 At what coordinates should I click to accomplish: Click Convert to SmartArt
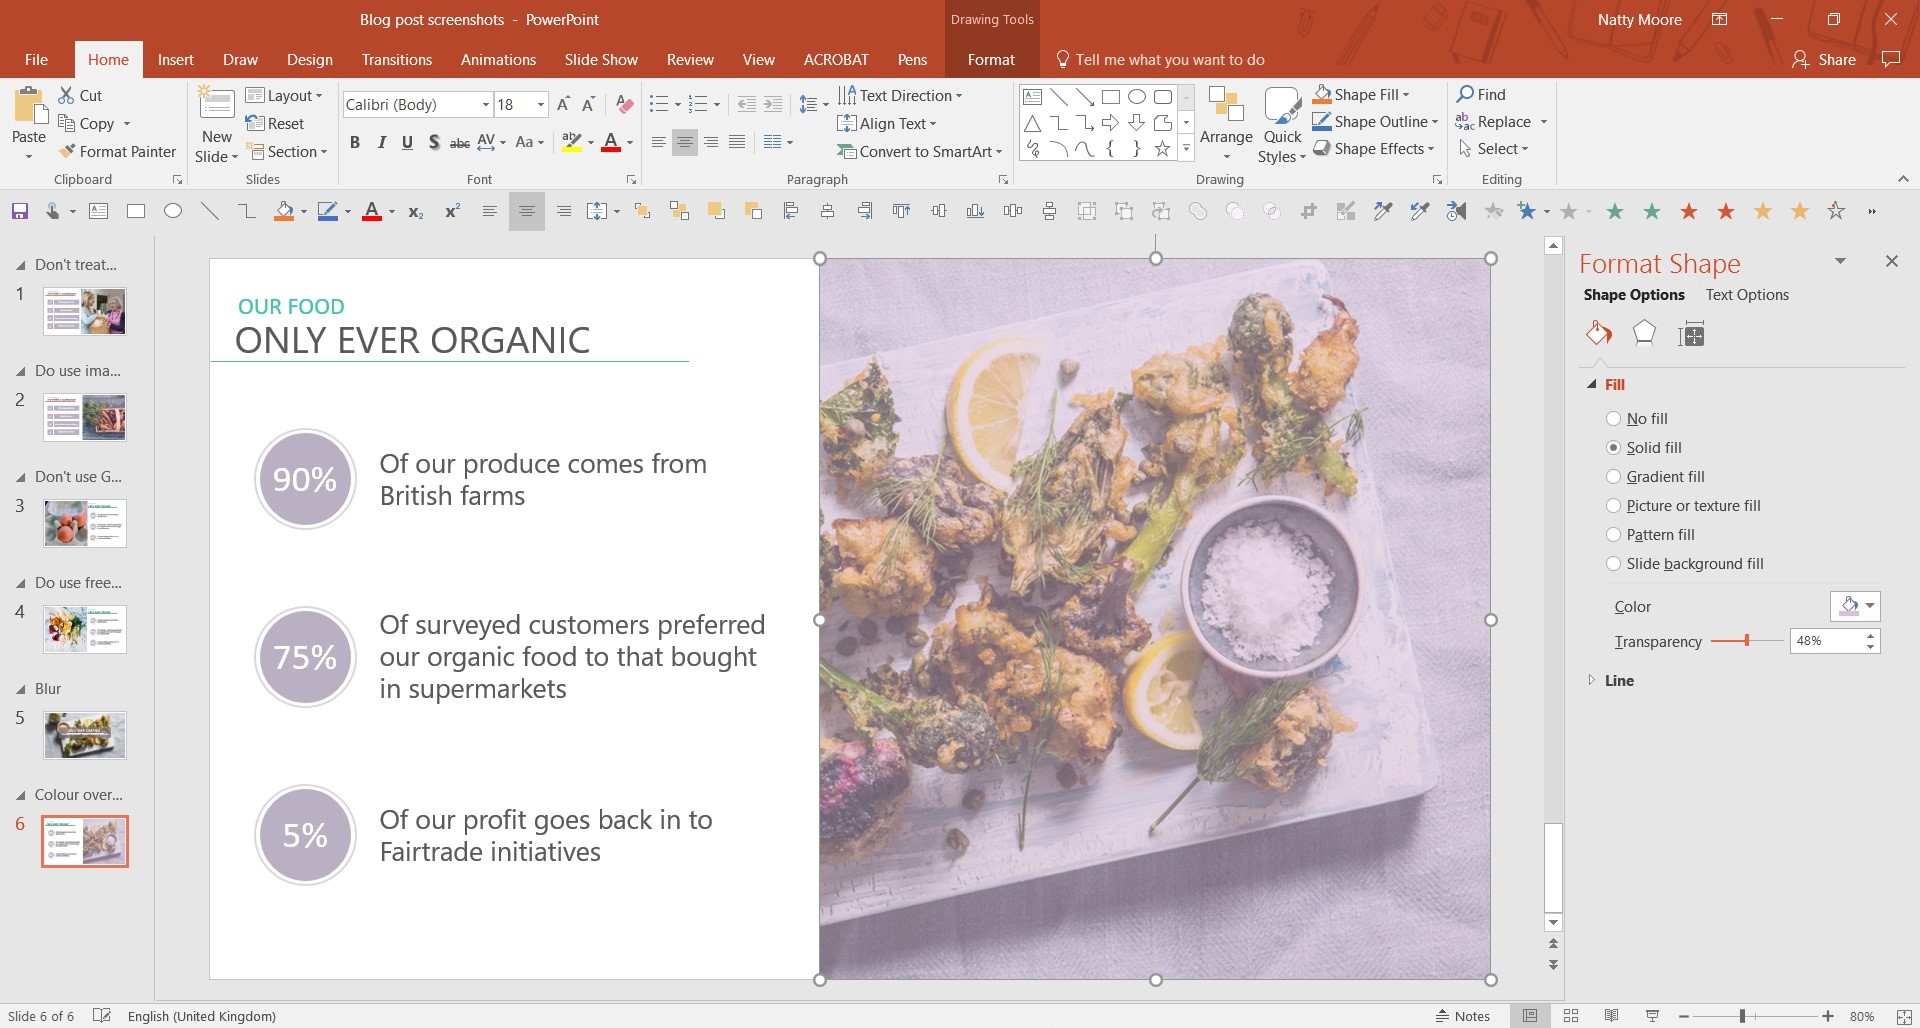coord(919,152)
